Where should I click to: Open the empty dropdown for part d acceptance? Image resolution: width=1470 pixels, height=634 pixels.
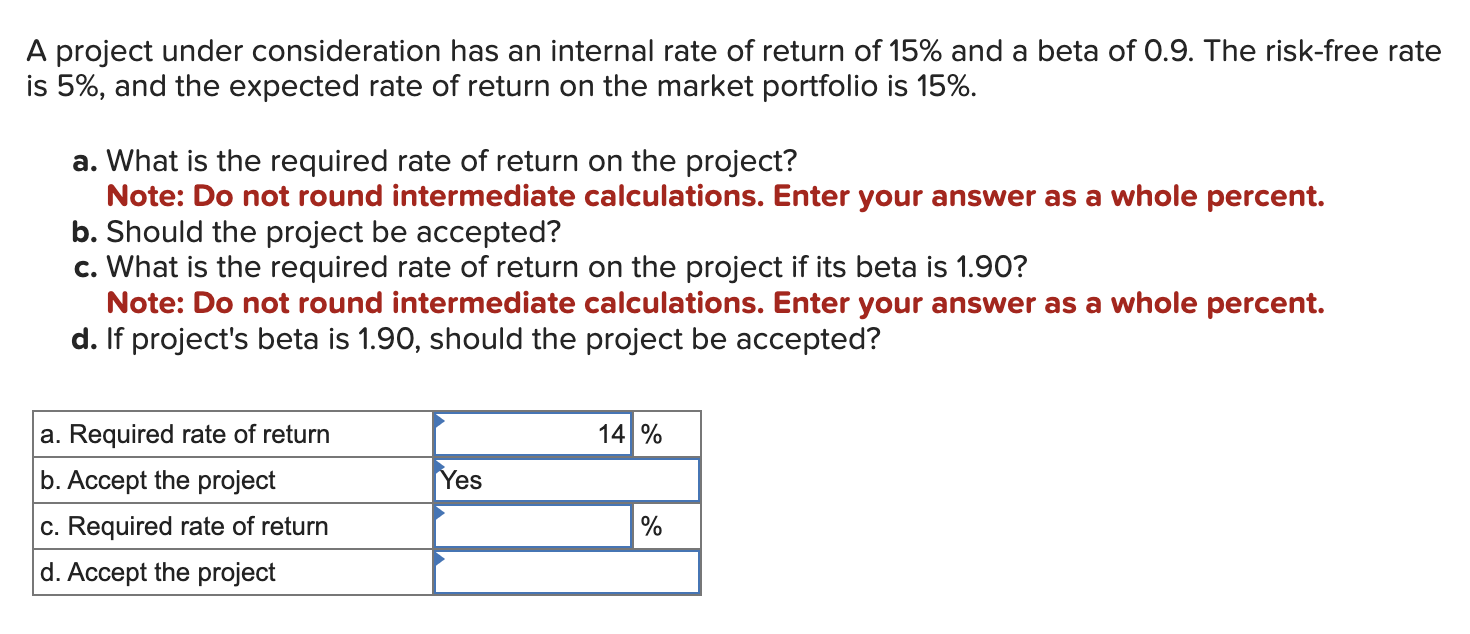565,572
